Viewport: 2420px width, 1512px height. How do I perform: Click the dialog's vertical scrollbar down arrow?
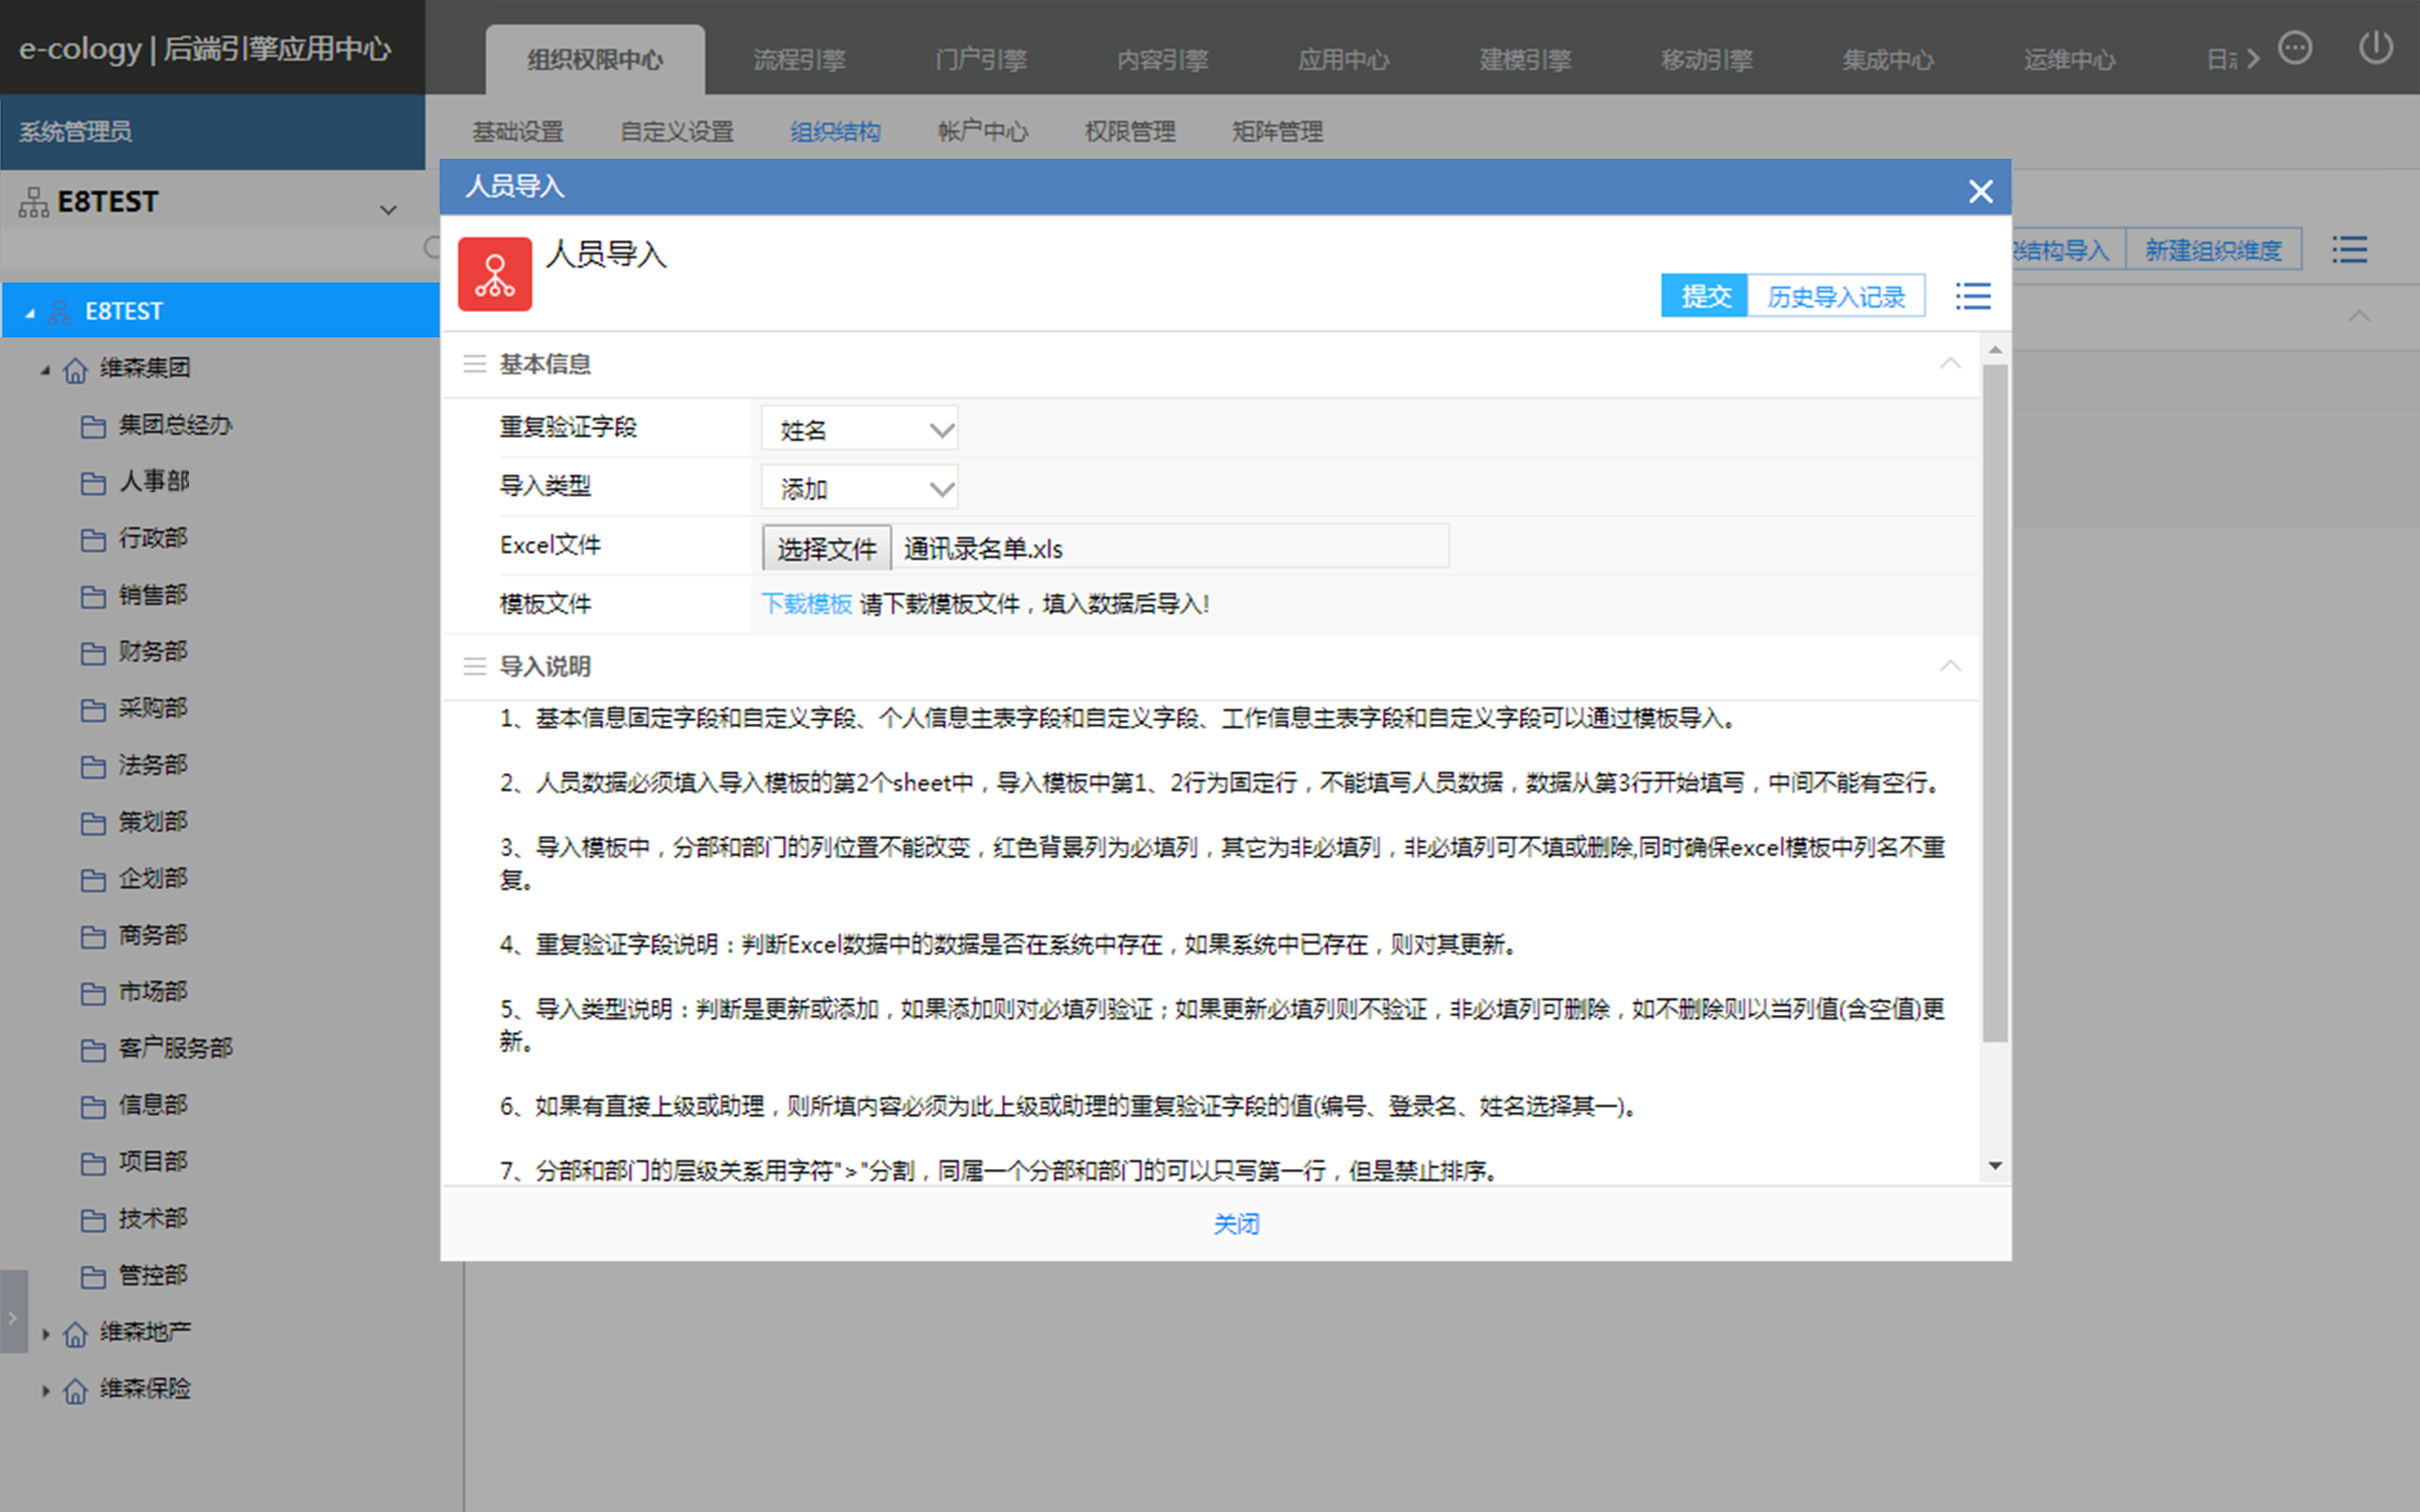(1994, 1165)
